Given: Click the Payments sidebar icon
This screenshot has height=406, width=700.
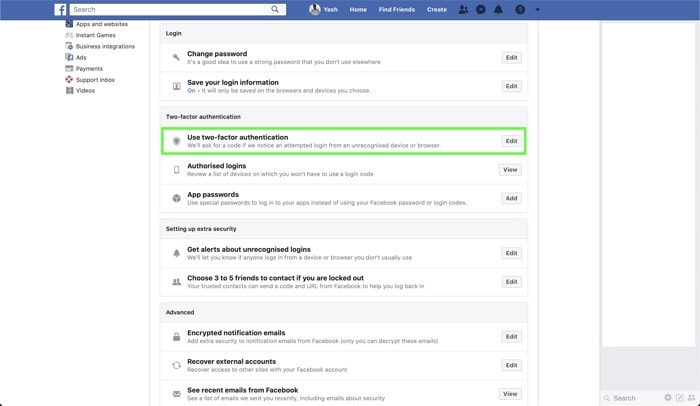Looking at the screenshot, I should (69, 68).
